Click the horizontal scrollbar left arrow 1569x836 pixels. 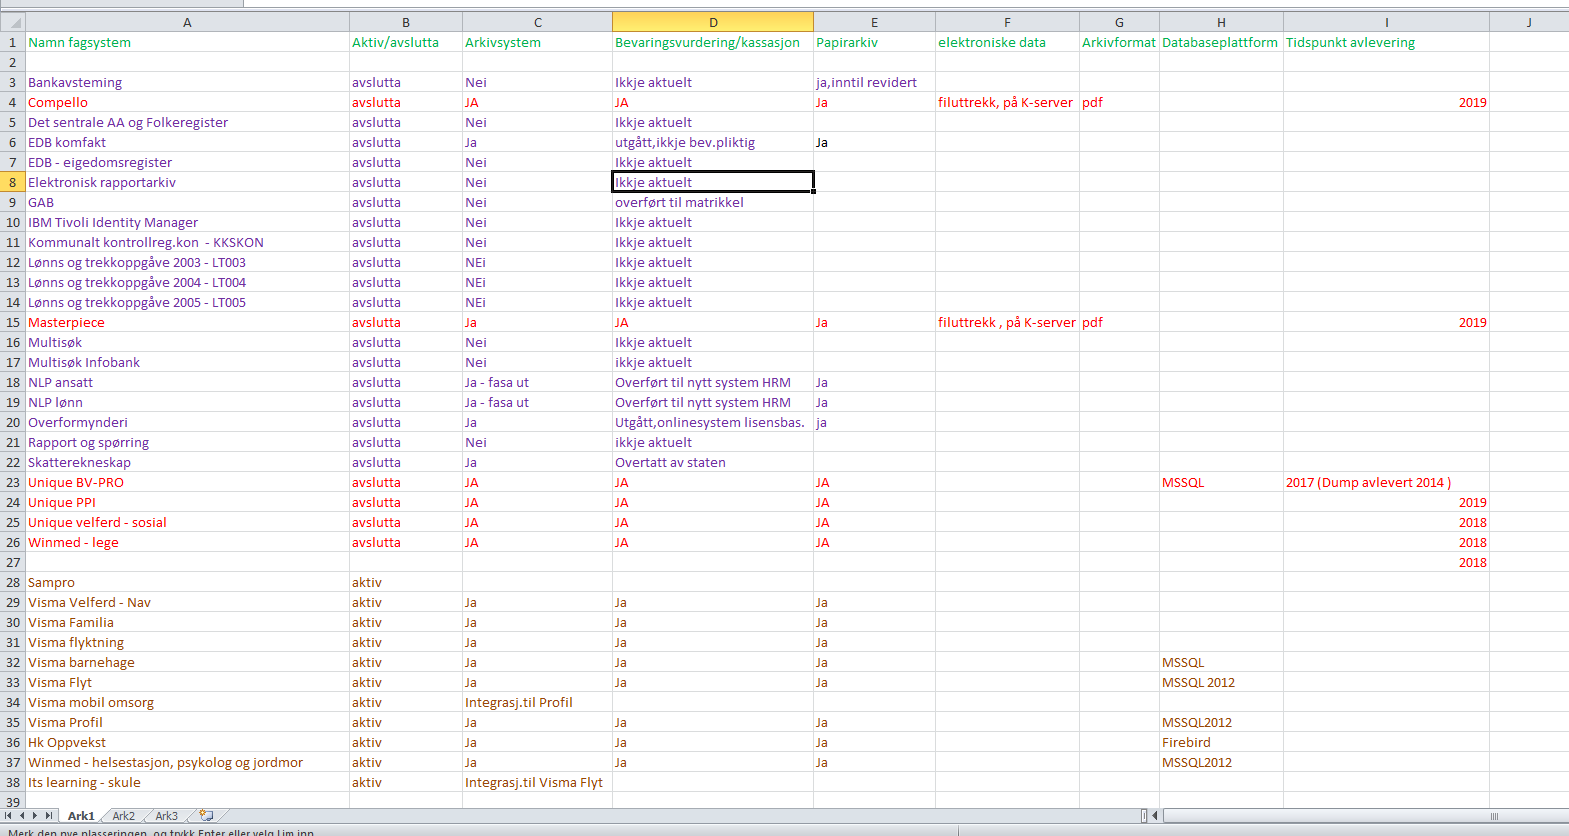[x=1155, y=816]
